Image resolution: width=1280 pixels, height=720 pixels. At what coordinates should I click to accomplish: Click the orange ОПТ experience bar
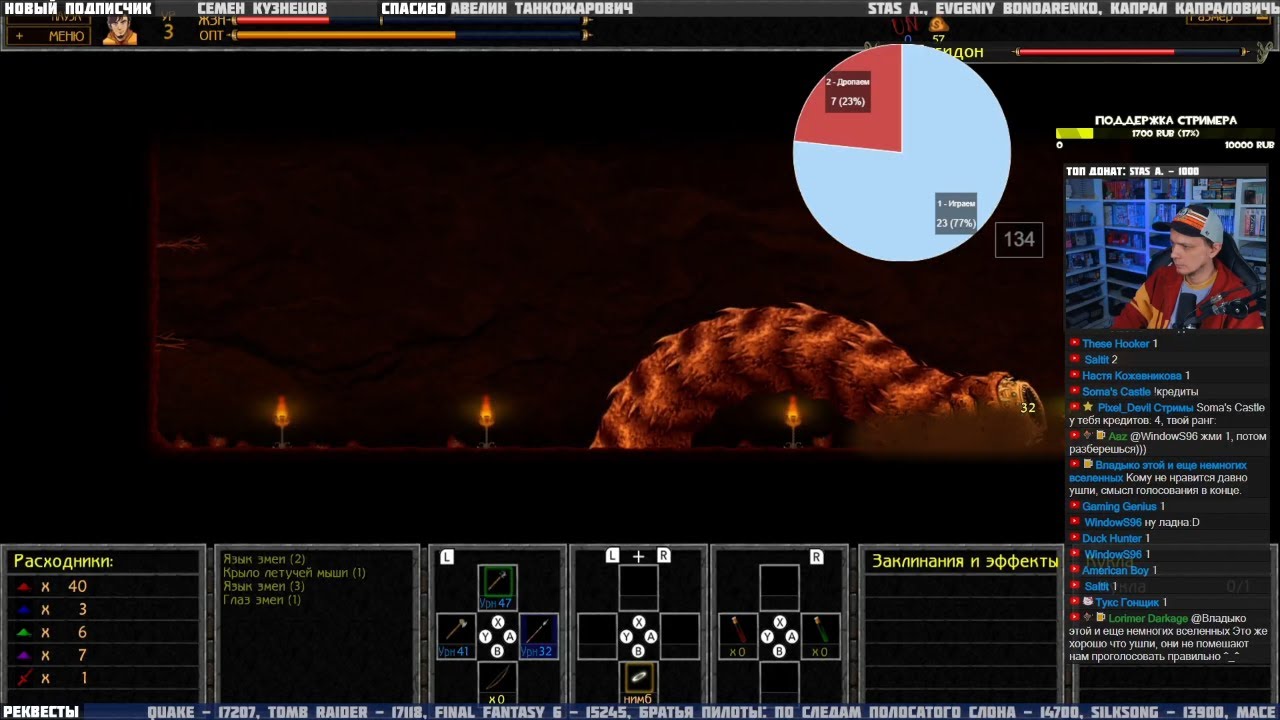[411, 35]
